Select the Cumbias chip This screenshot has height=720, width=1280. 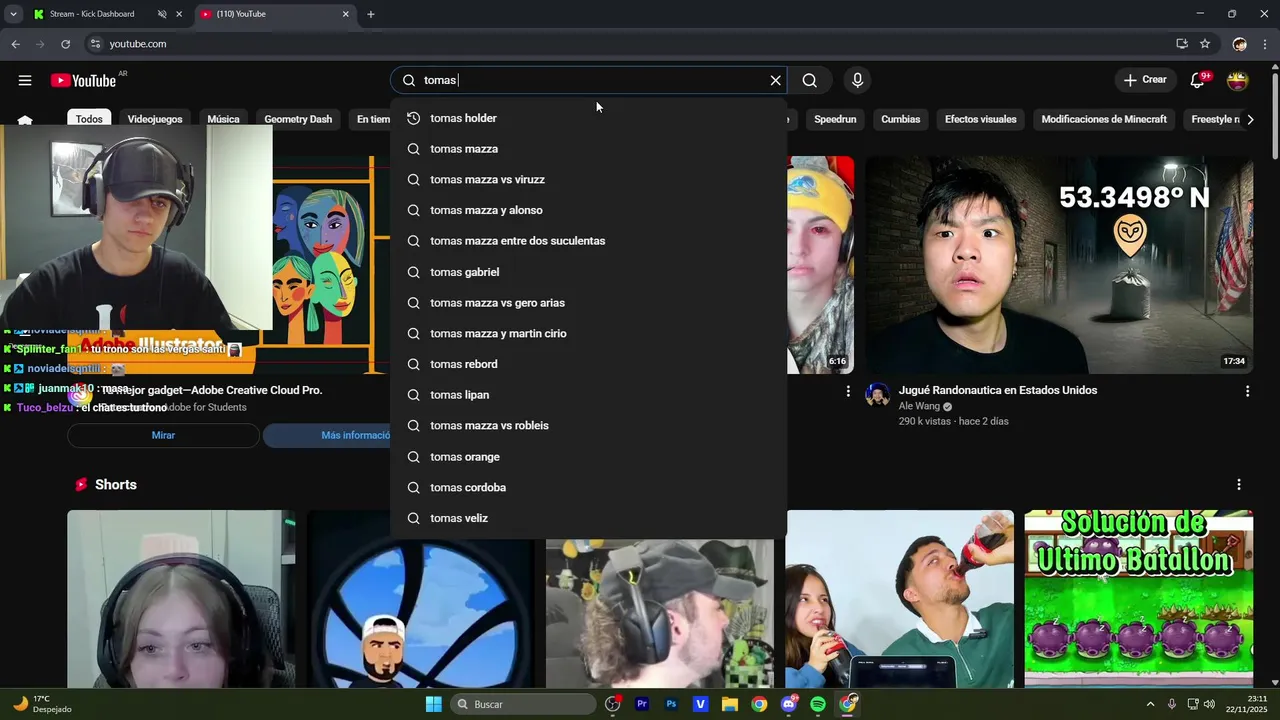coord(900,119)
